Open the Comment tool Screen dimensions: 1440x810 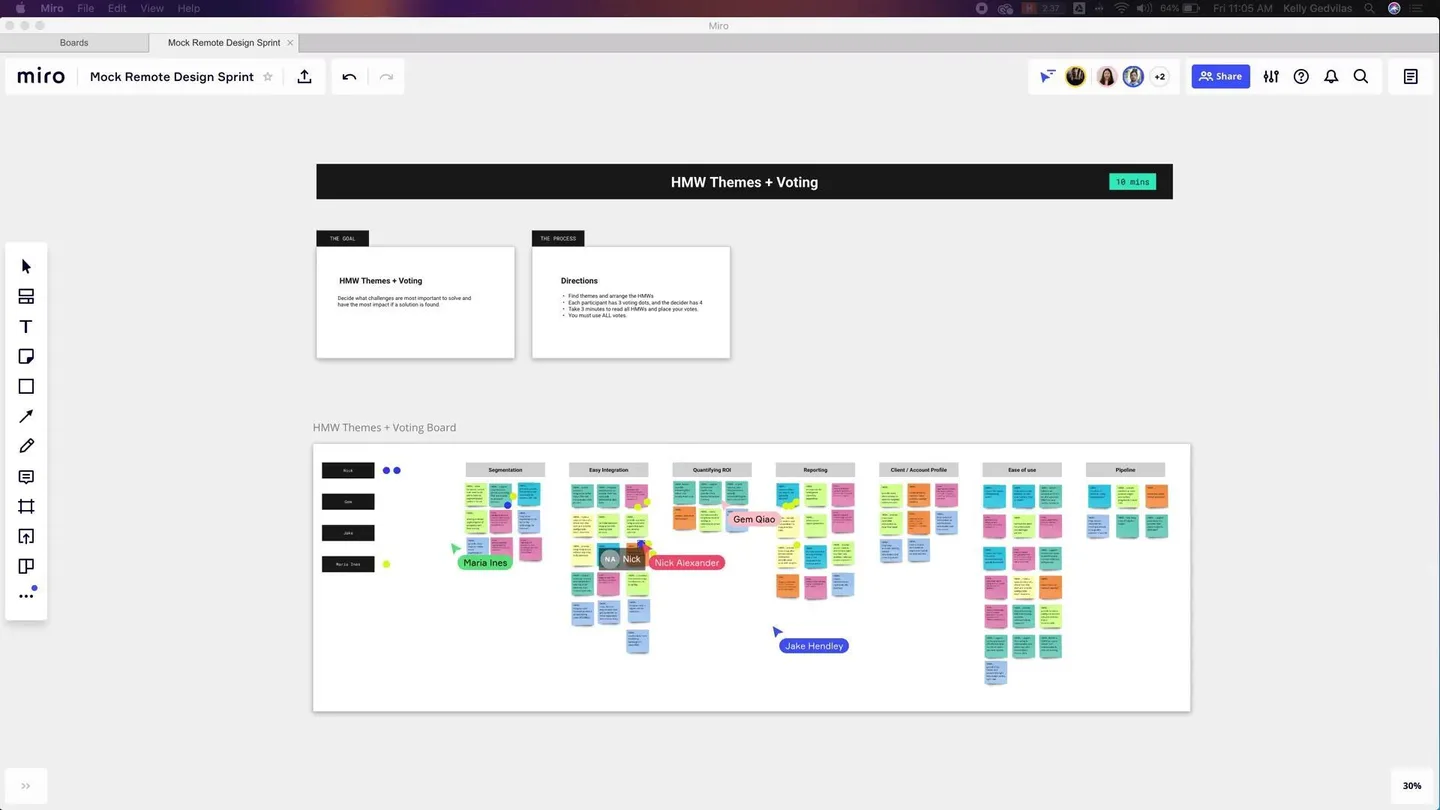point(26,476)
